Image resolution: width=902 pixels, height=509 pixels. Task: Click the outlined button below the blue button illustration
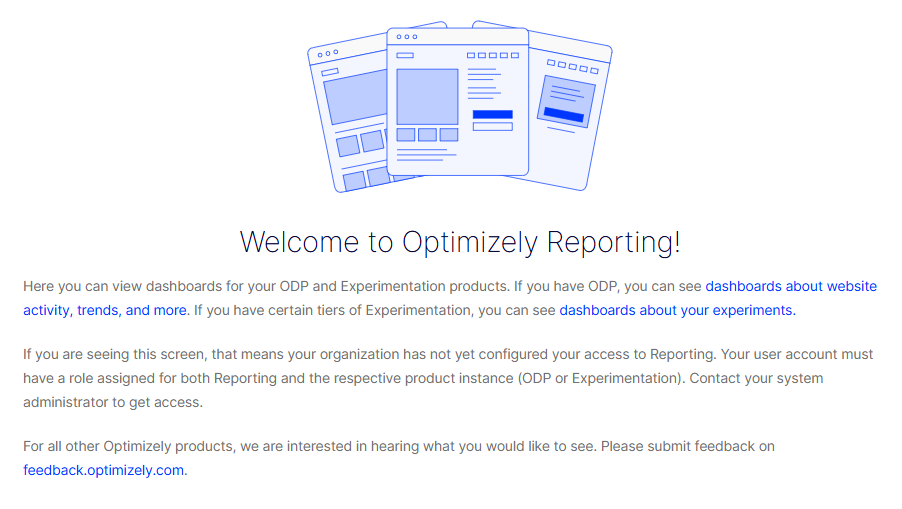[492, 127]
